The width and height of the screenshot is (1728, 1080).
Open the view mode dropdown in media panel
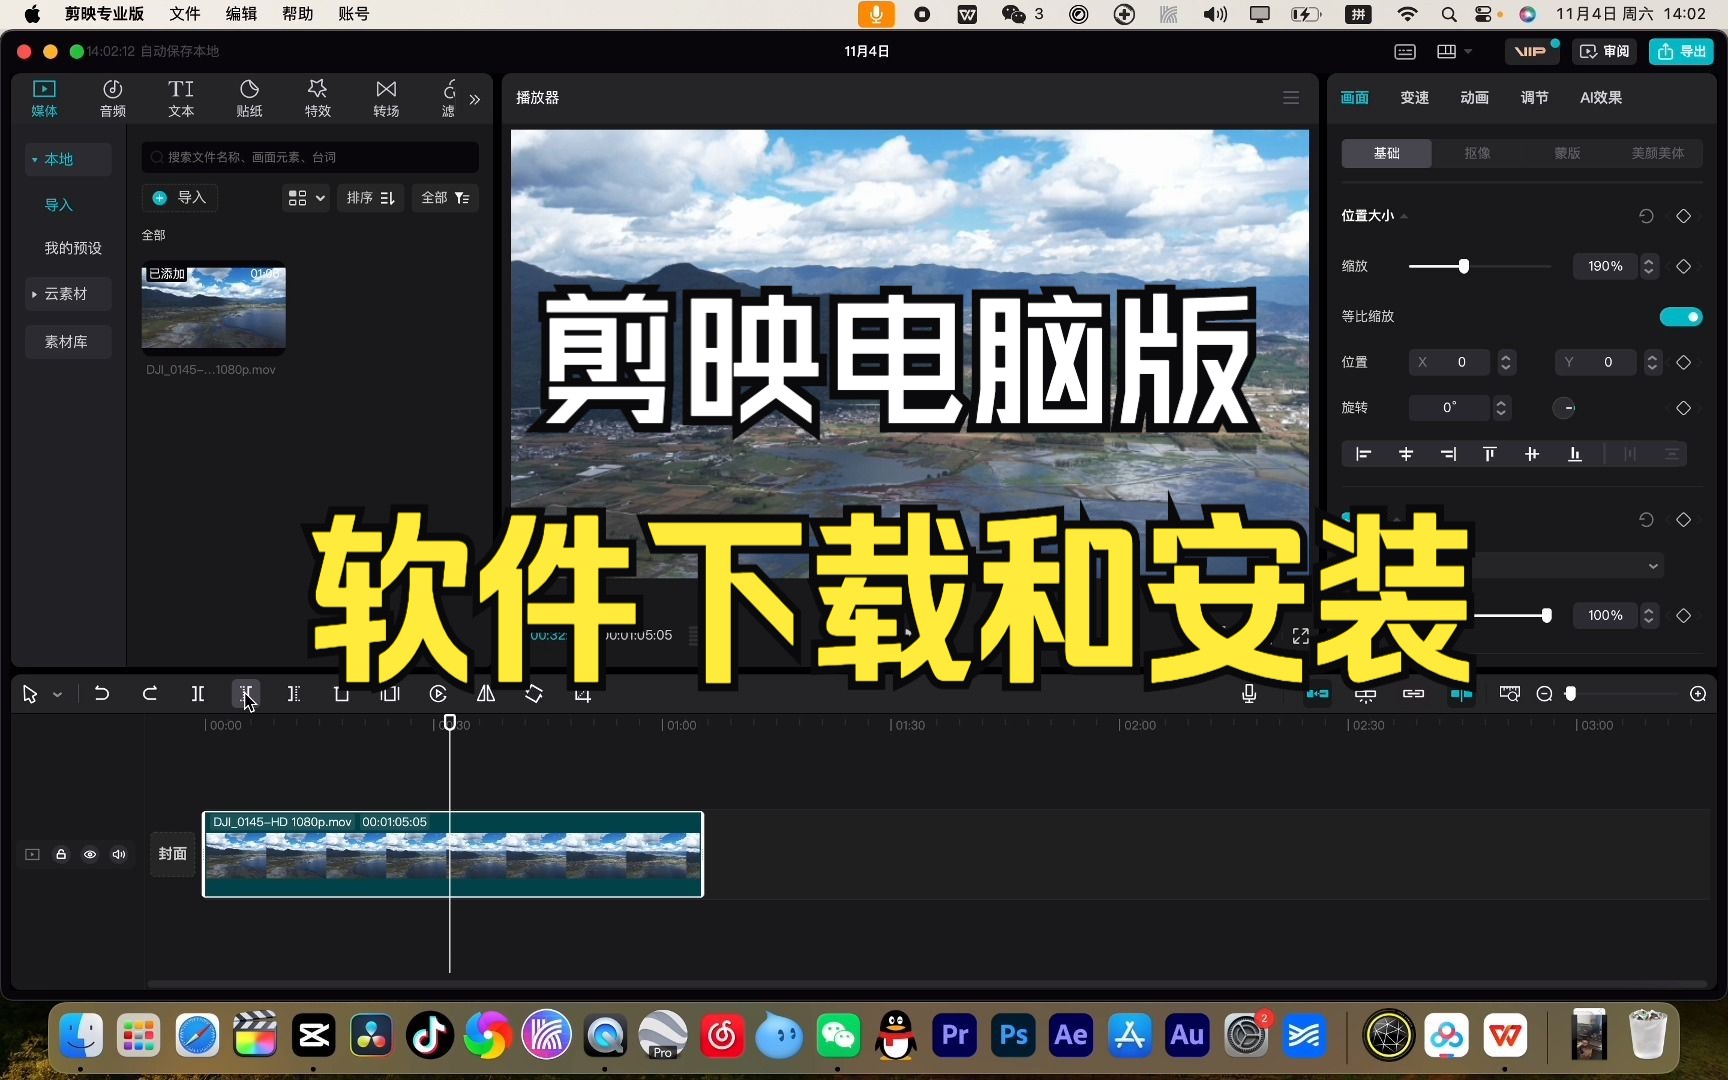tap(306, 198)
